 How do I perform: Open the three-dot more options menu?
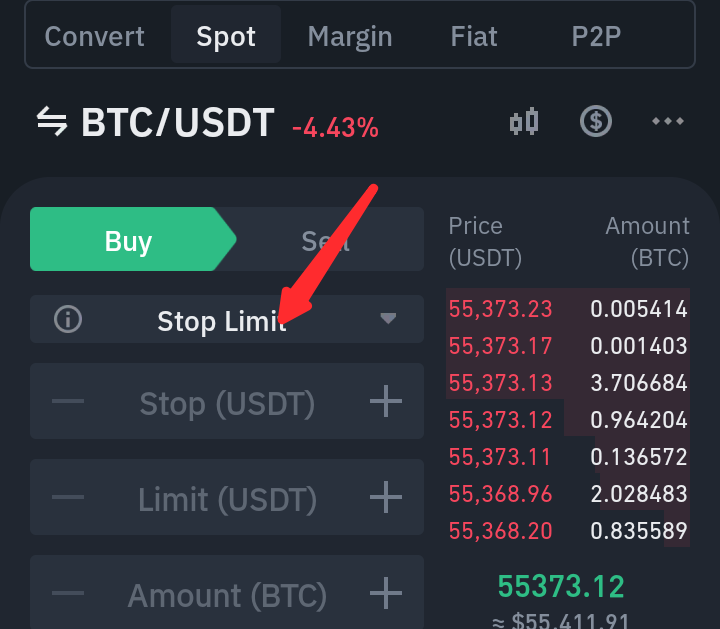pos(668,121)
